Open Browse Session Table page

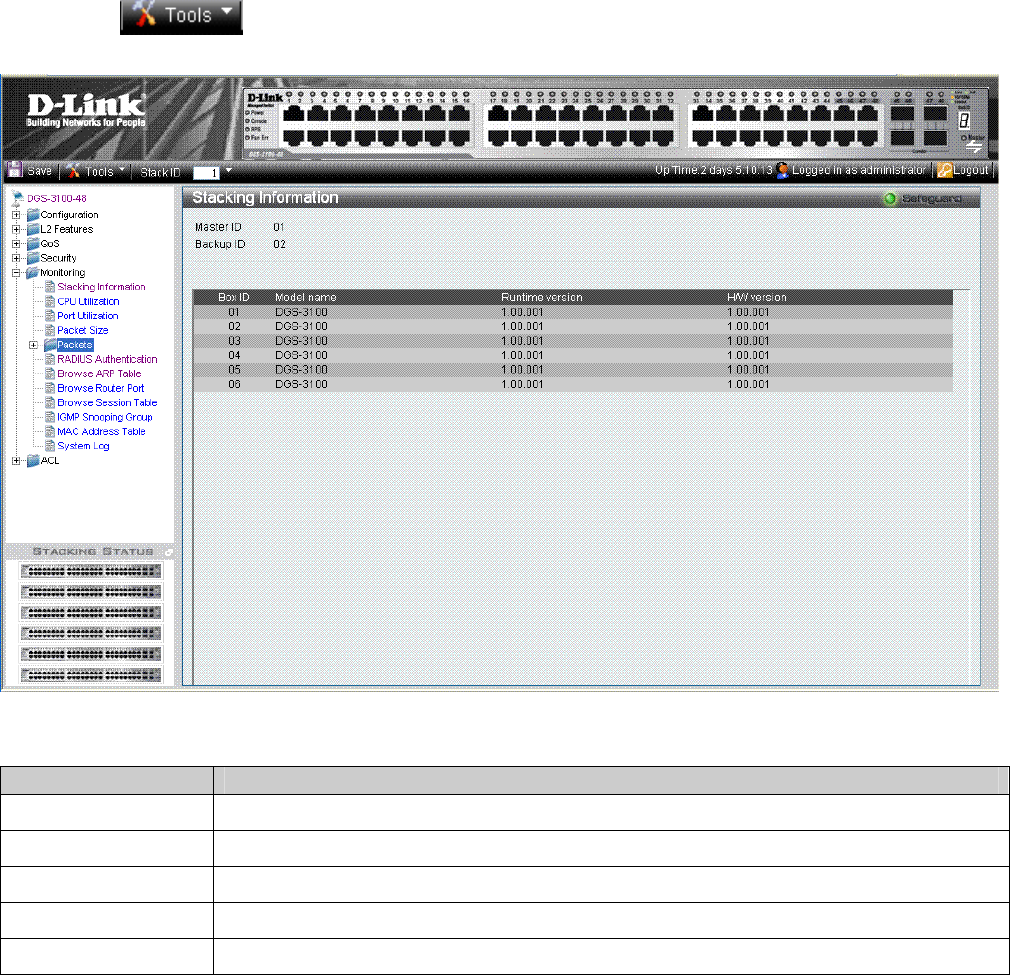[107, 402]
